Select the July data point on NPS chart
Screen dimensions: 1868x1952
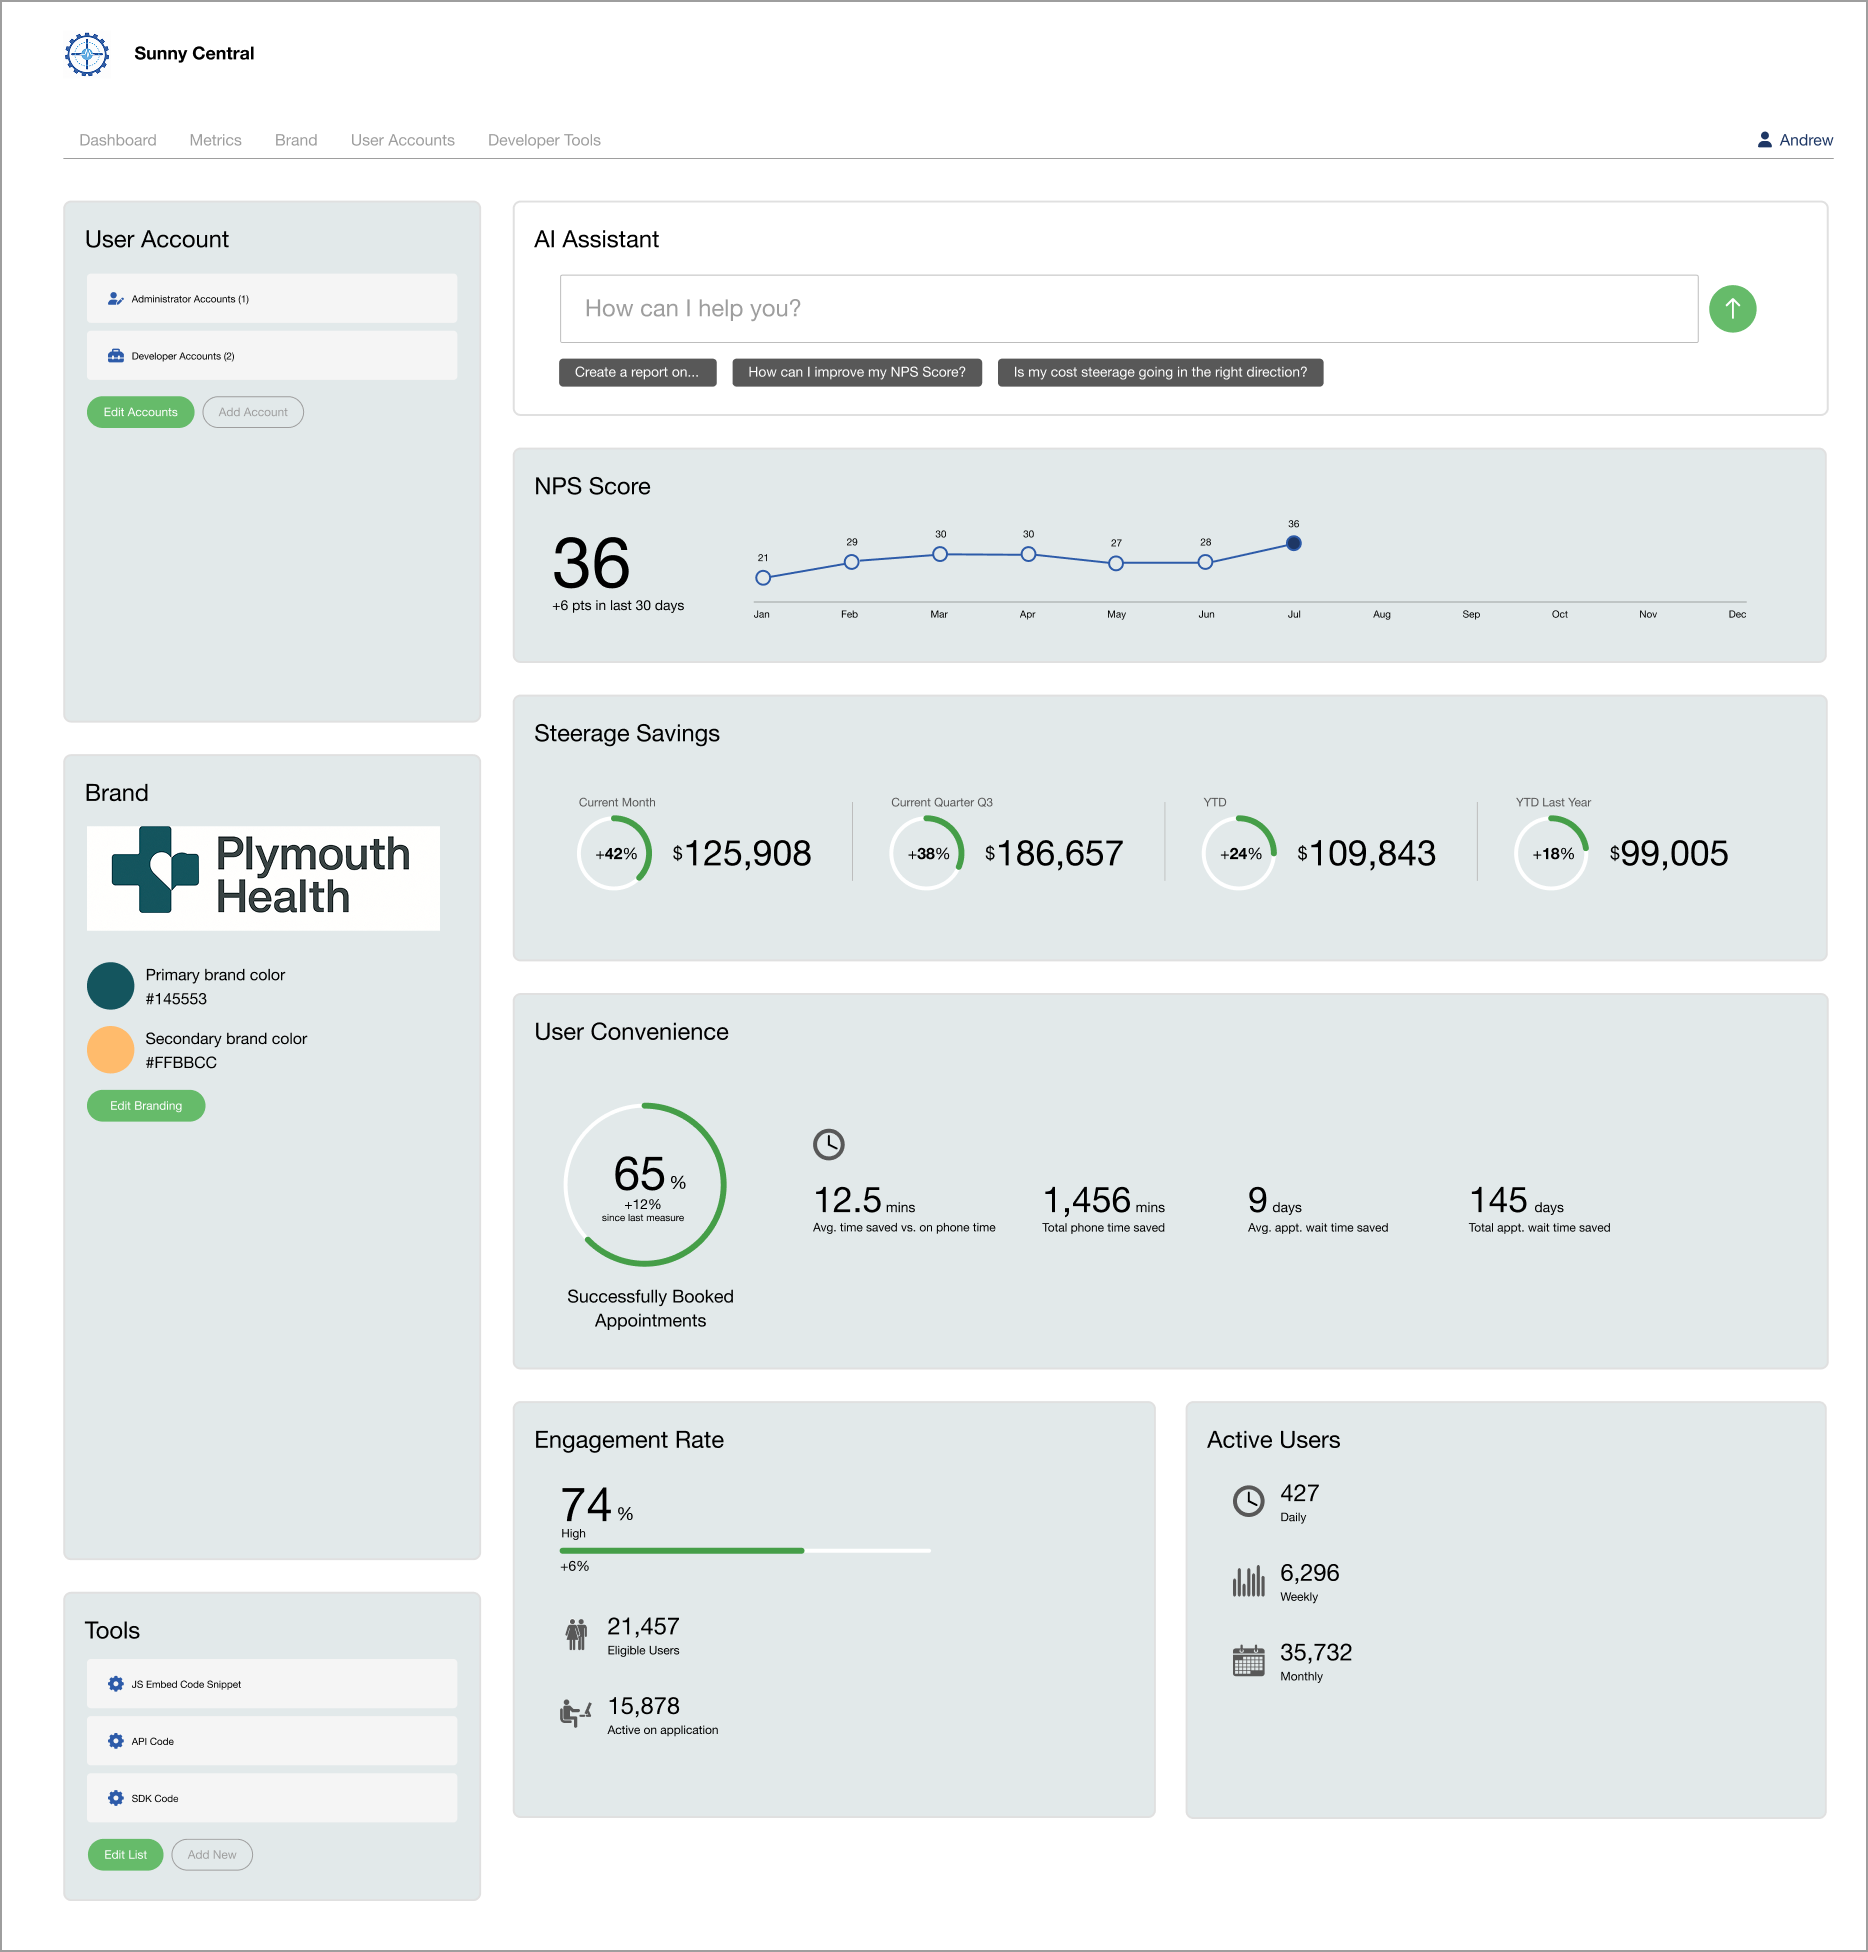click(x=1293, y=543)
